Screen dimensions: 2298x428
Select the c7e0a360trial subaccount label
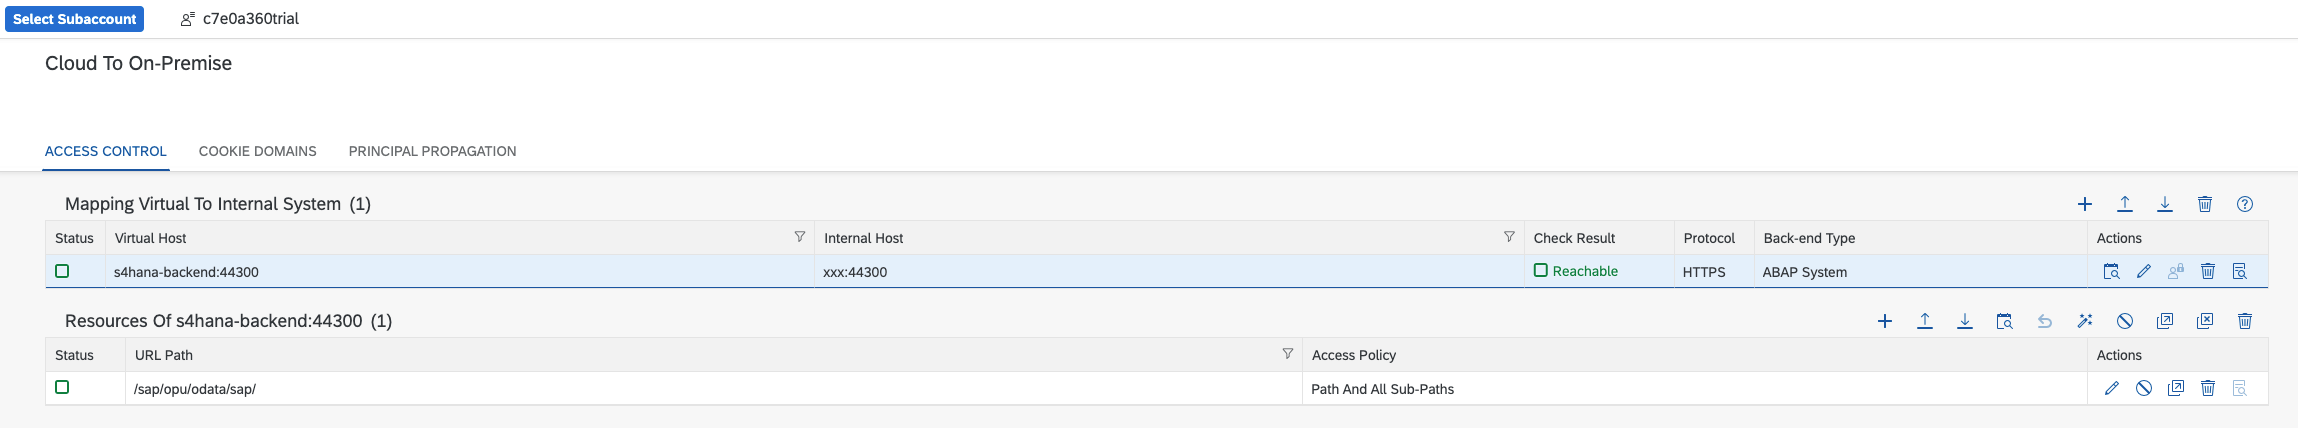(250, 19)
